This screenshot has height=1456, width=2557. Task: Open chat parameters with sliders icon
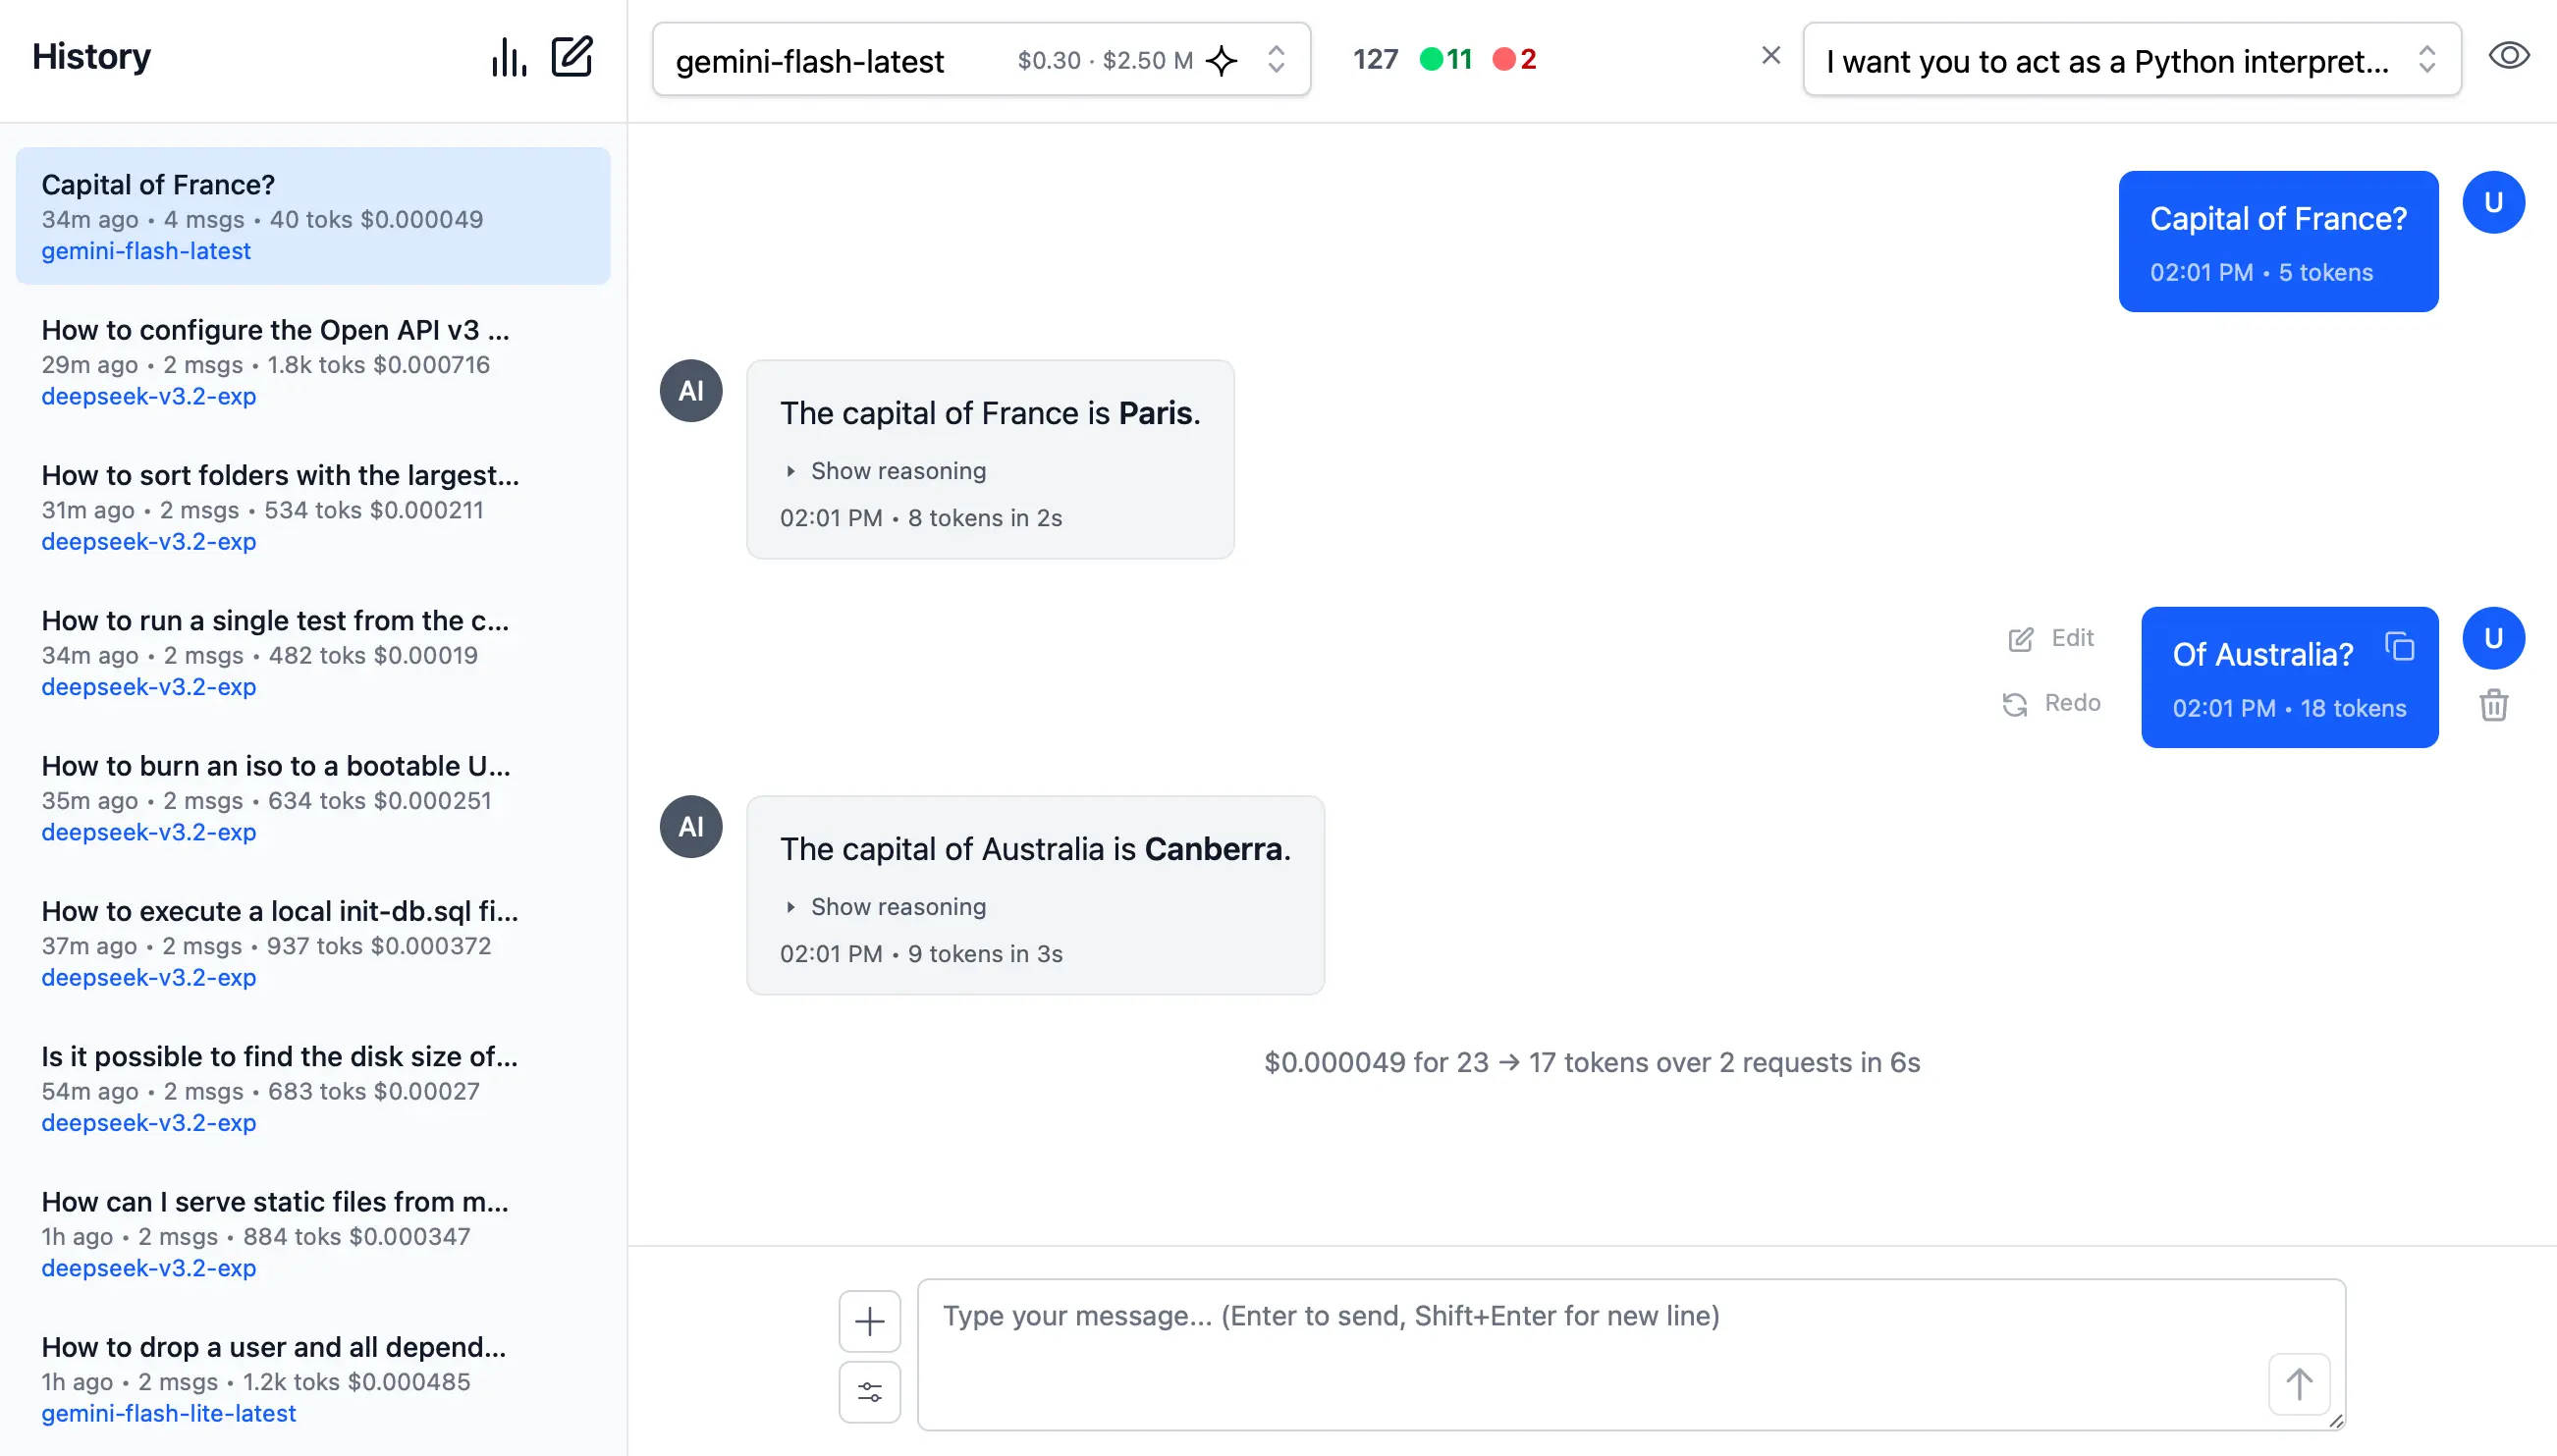[868, 1391]
